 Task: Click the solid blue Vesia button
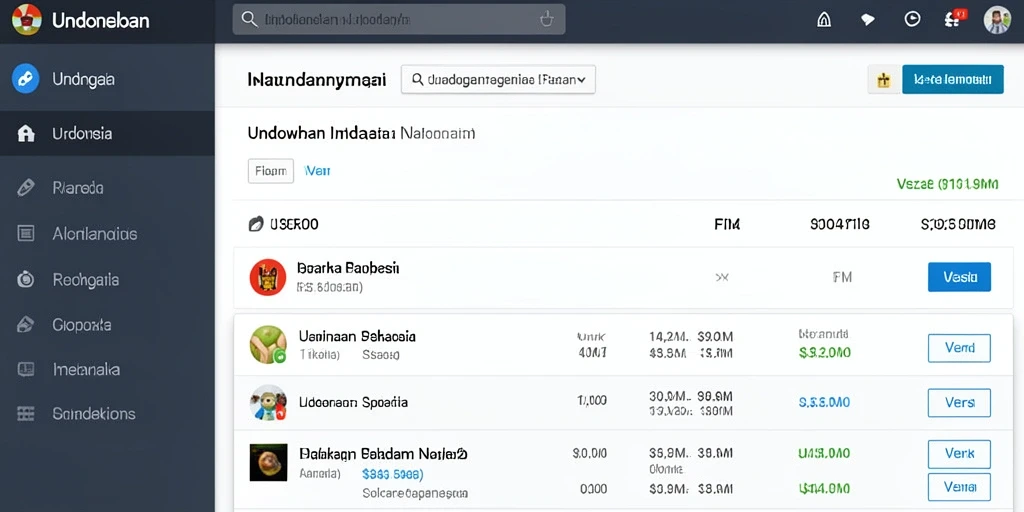coord(959,277)
